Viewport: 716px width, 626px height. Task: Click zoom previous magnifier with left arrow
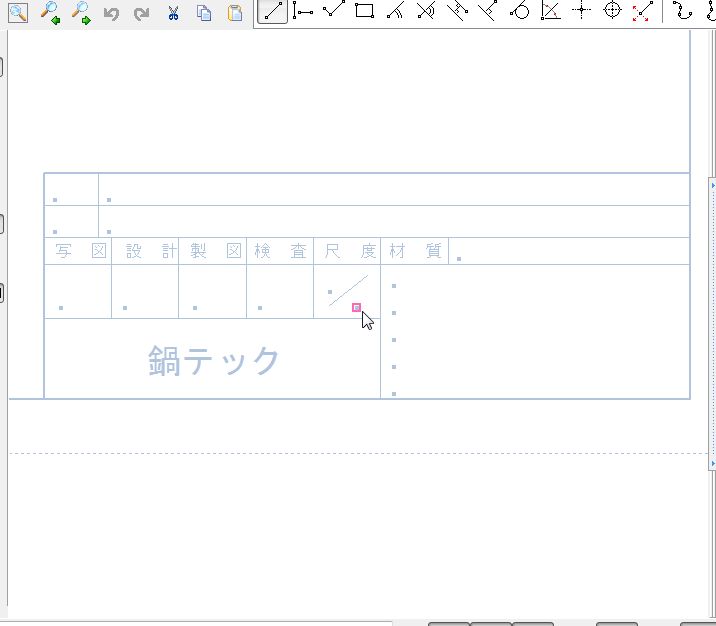pyautogui.click(x=49, y=13)
